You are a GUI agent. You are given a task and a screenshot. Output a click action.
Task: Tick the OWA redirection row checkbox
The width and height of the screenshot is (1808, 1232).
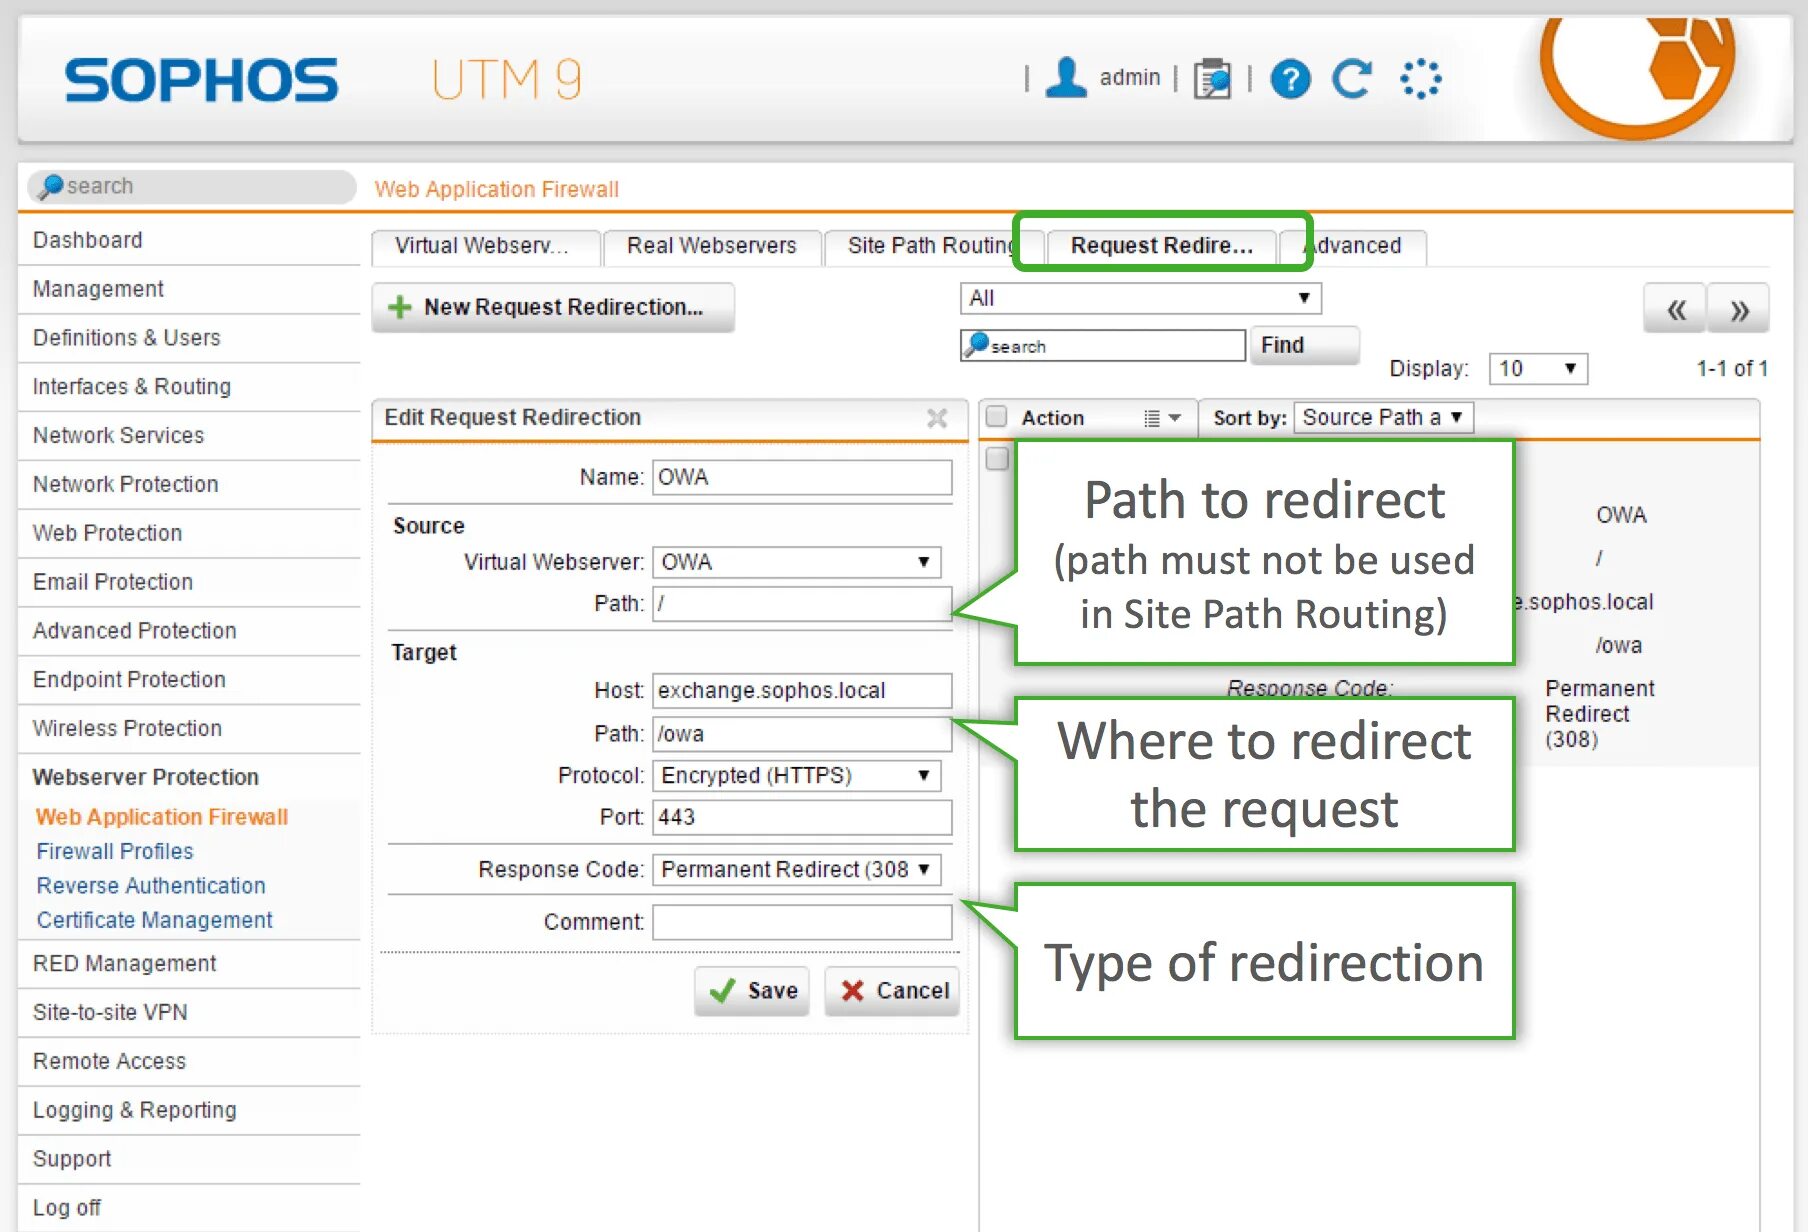pos(997,459)
